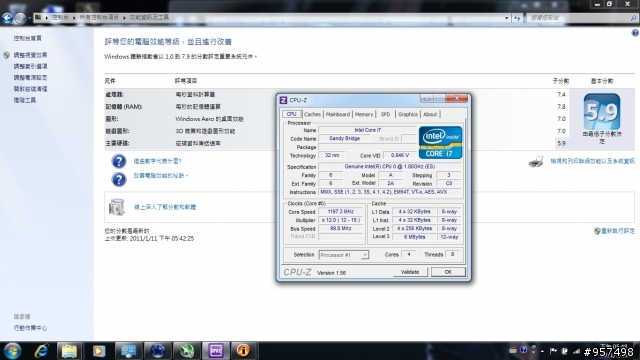This screenshot has height=360, width=640.
Task: Open the Processor #1 selection dropdown
Action: click(x=344, y=255)
